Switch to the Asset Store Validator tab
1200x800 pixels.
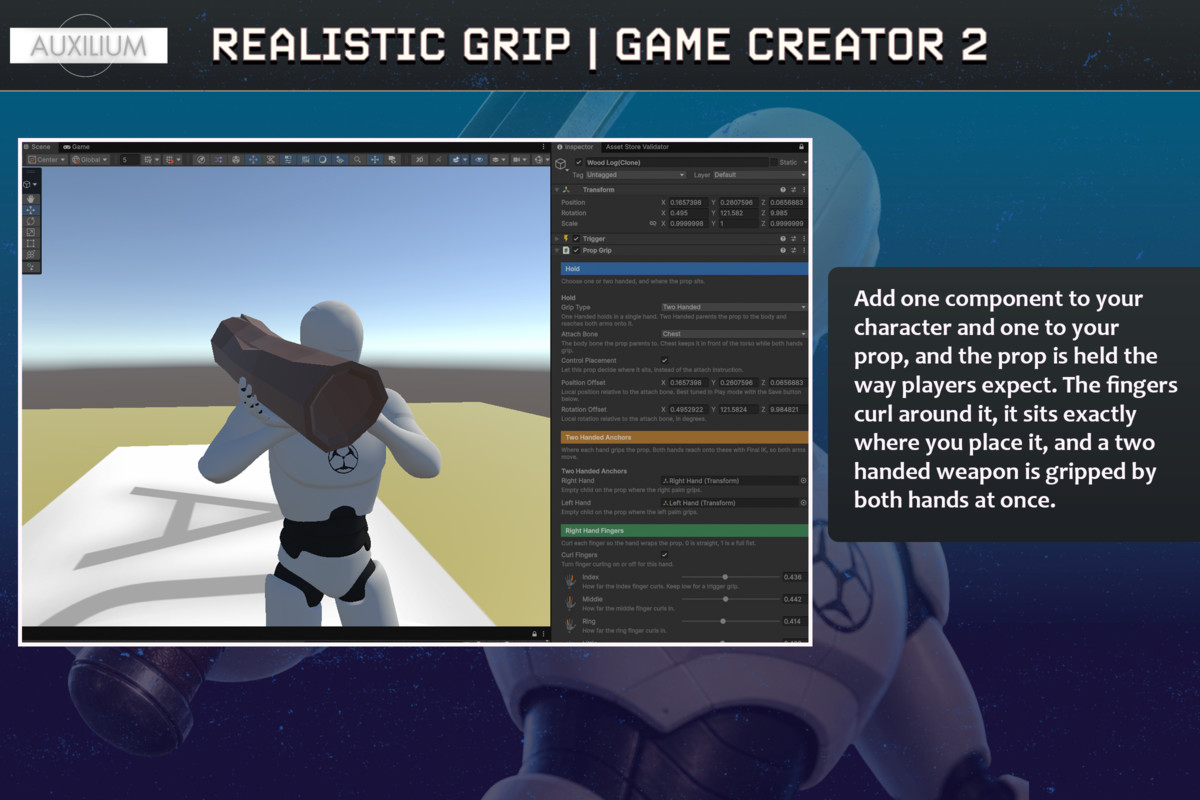click(637, 147)
